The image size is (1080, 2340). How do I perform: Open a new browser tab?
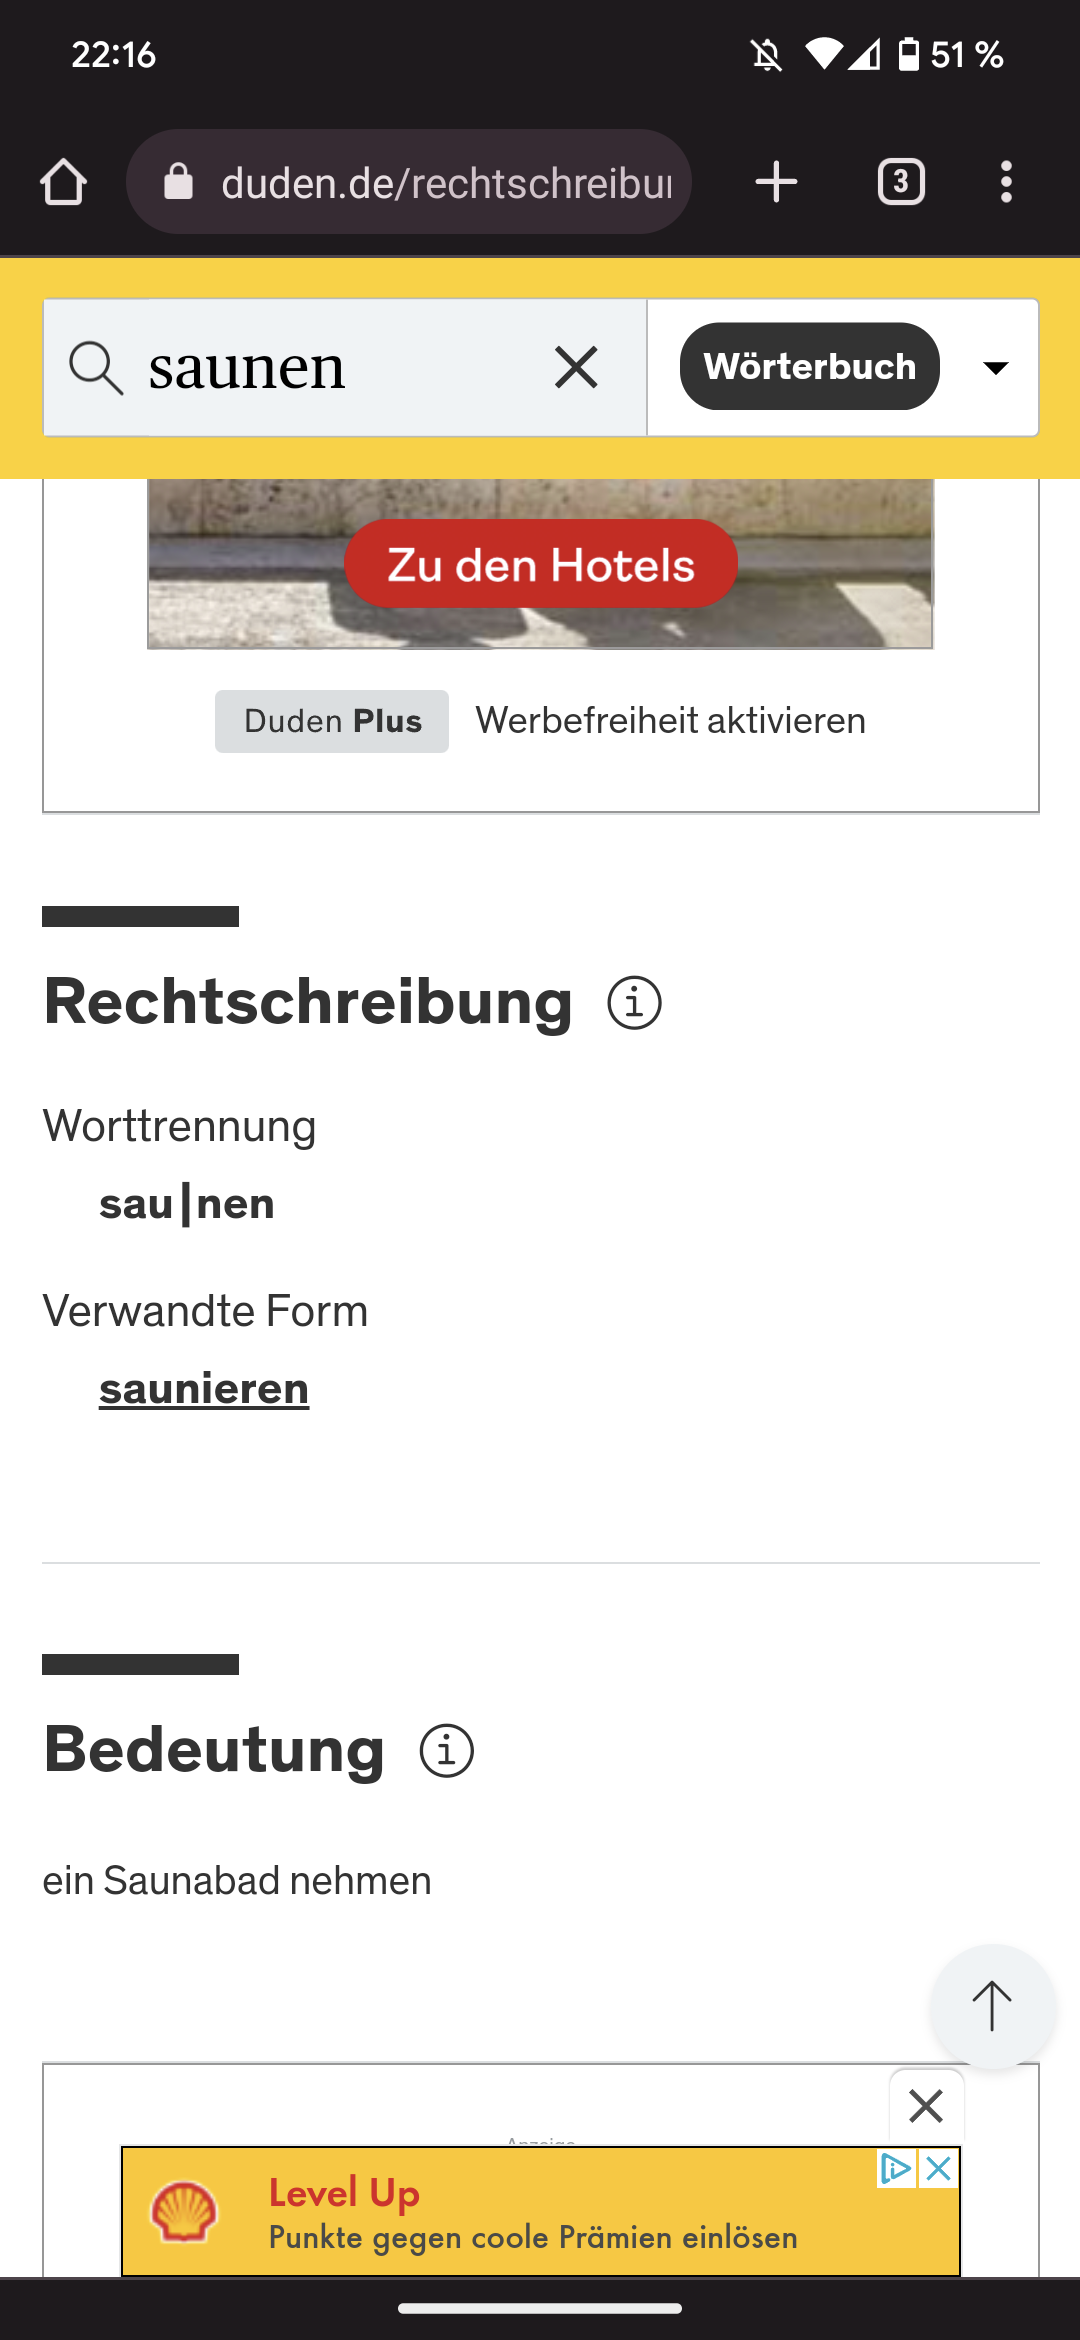click(x=776, y=183)
